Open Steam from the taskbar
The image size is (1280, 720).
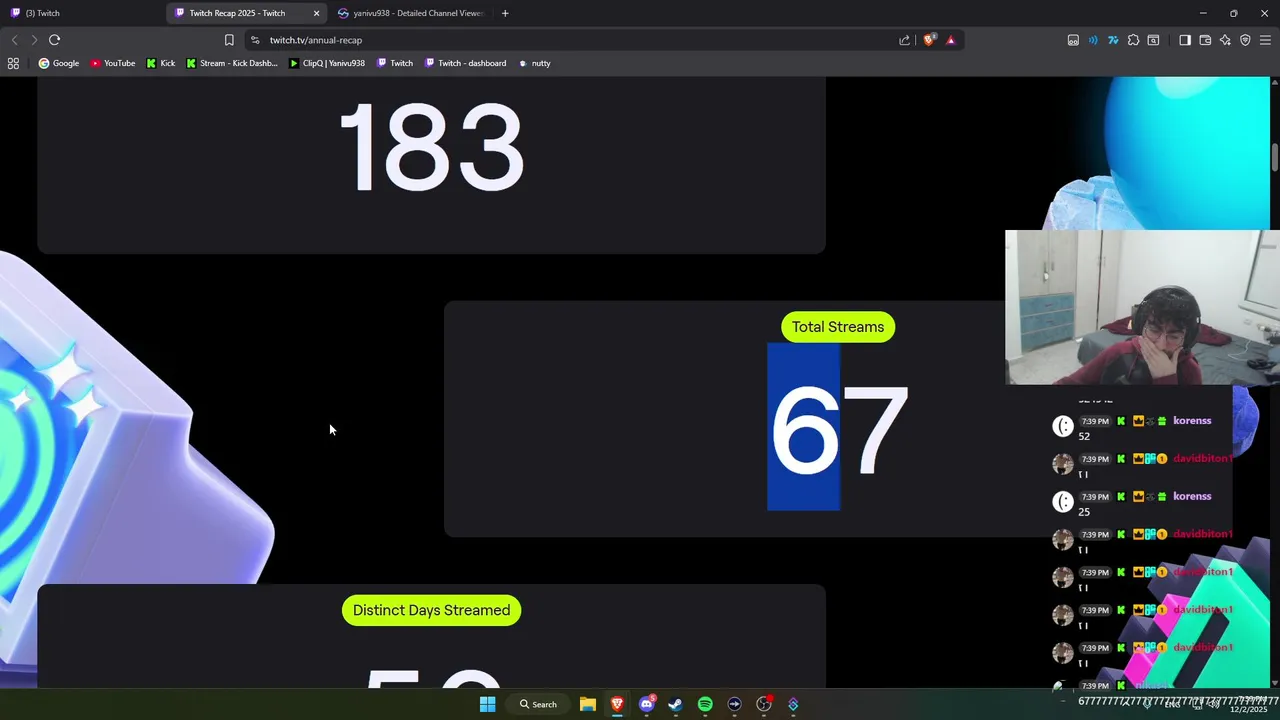click(x=676, y=704)
